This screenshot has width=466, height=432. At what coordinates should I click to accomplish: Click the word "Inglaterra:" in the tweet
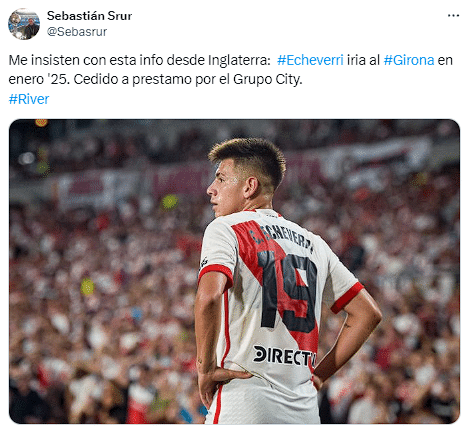(x=239, y=60)
